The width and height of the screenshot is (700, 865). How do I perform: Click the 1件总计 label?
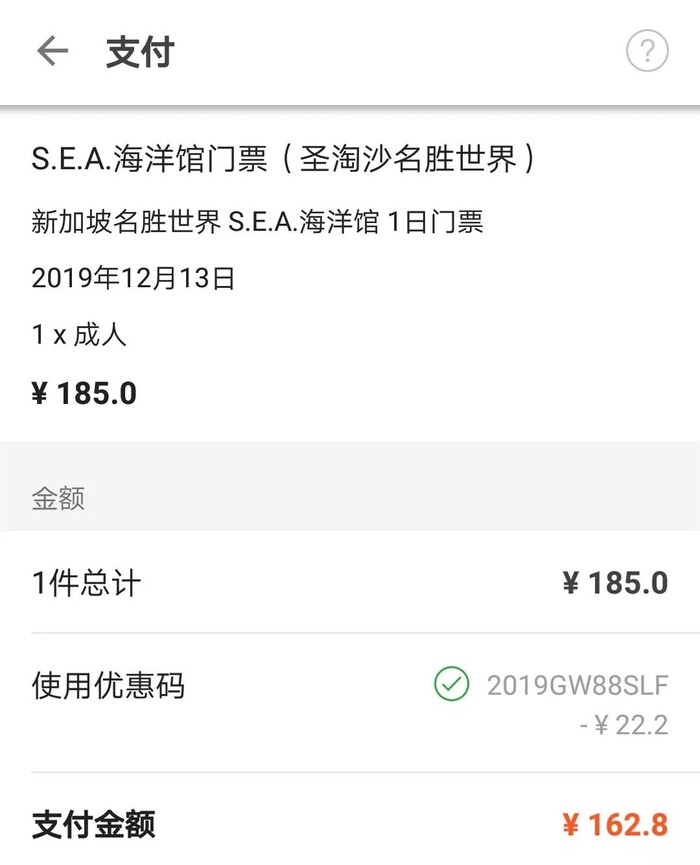pyautogui.click(x=87, y=583)
